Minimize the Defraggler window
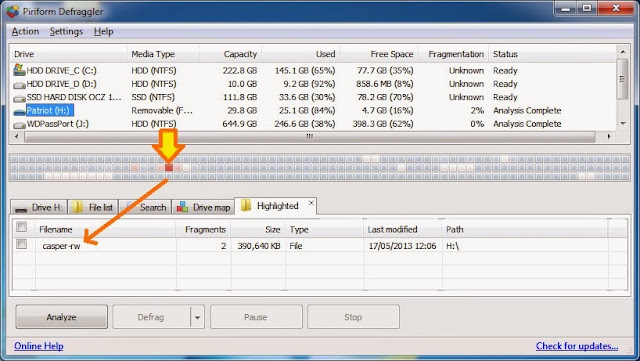Image resolution: width=640 pixels, height=361 pixels. coord(565,8)
